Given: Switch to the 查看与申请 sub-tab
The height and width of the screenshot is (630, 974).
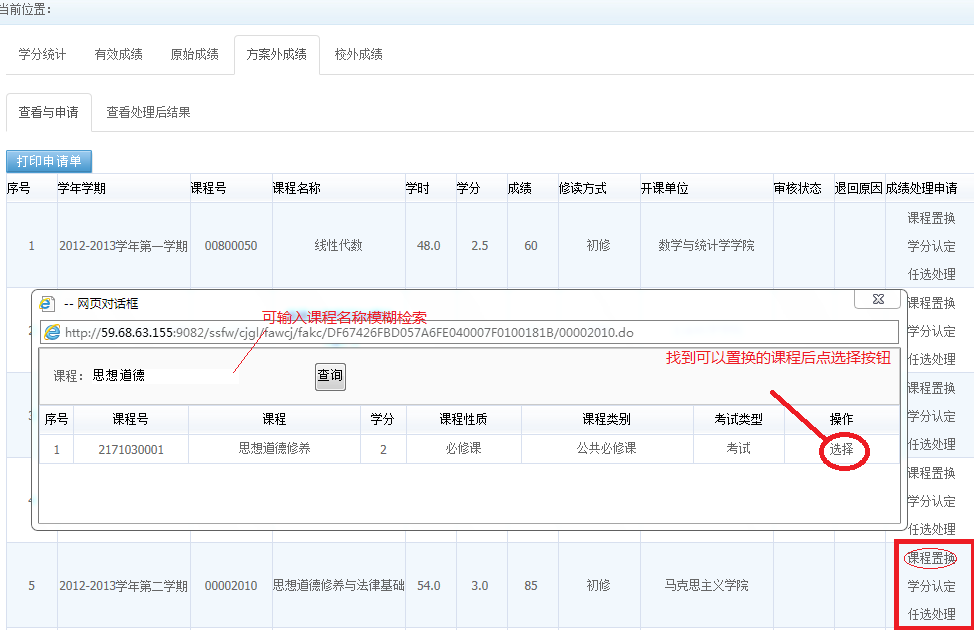Looking at the screenshot, I should coord(49,112).
